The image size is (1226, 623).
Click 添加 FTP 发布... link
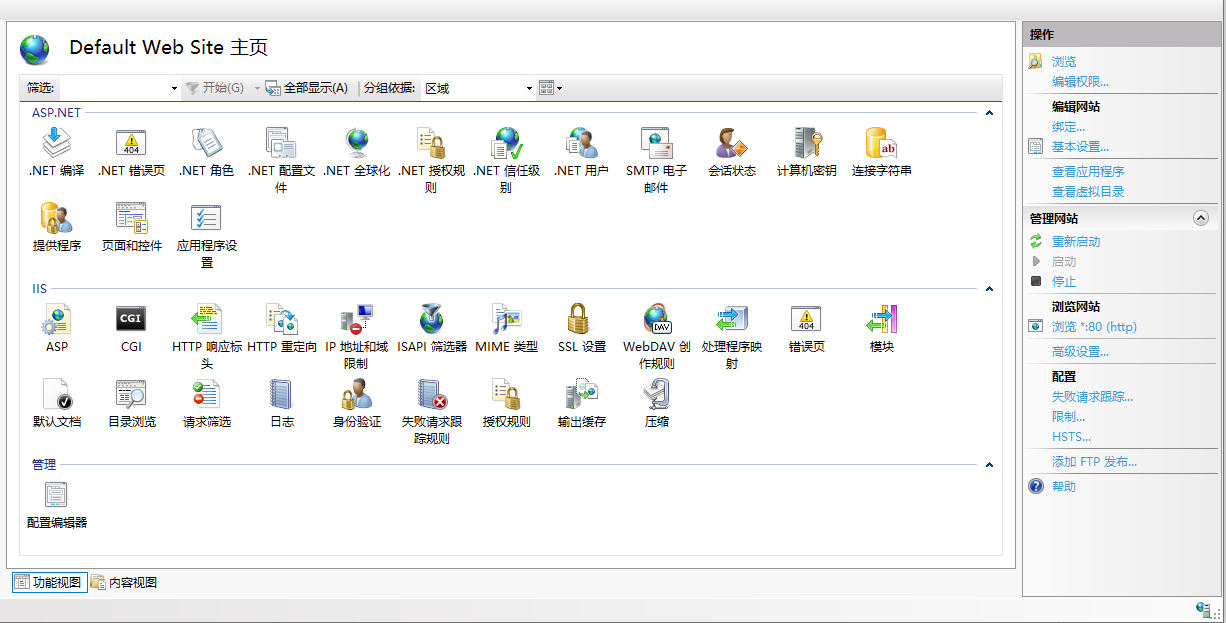click(1094, 462)
